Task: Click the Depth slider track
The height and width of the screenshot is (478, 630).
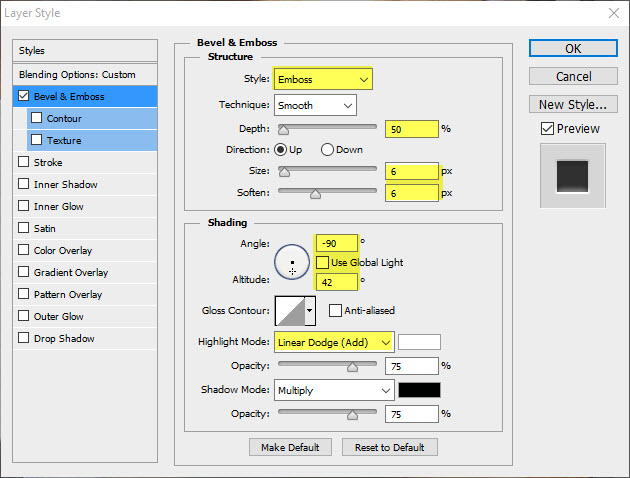Action: point(328,128)
